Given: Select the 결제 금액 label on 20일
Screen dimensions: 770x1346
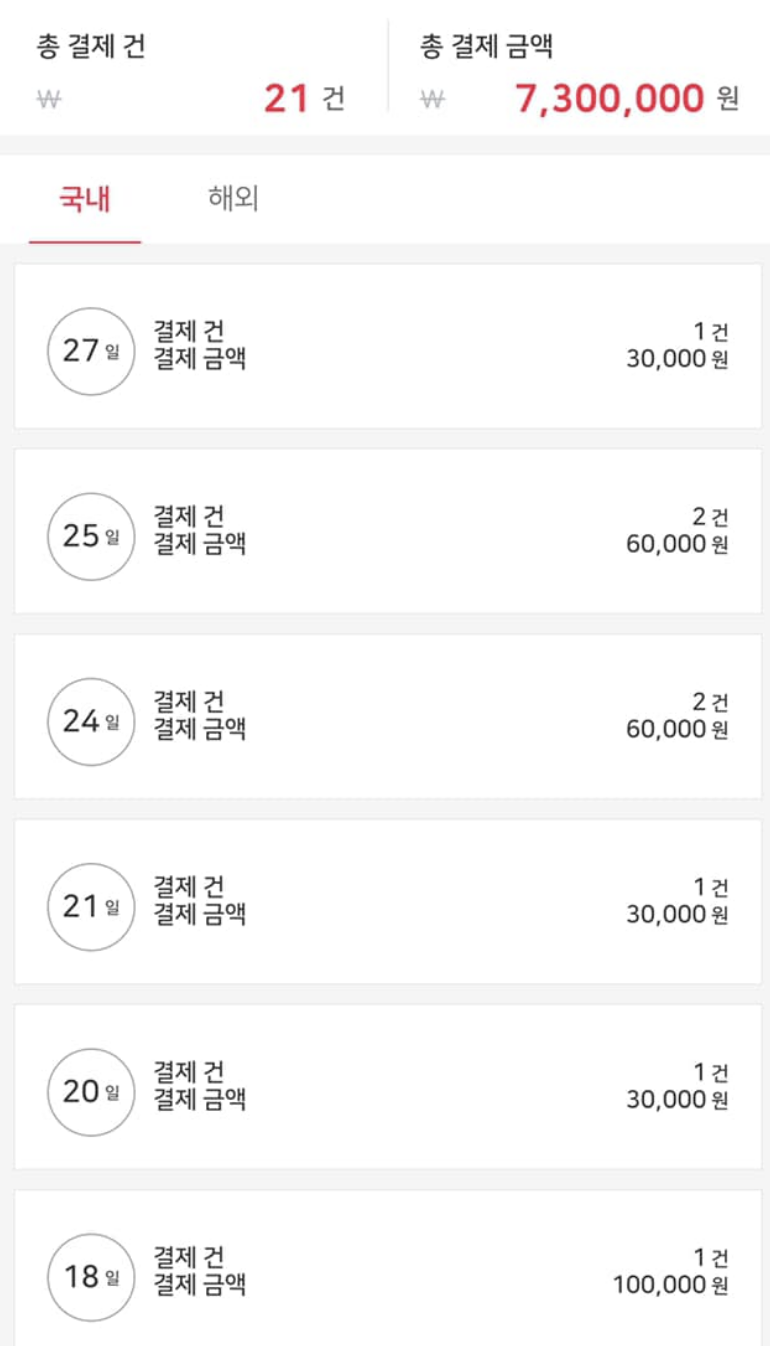Looking at the screenshot, I should click(x=199, y=1099).
